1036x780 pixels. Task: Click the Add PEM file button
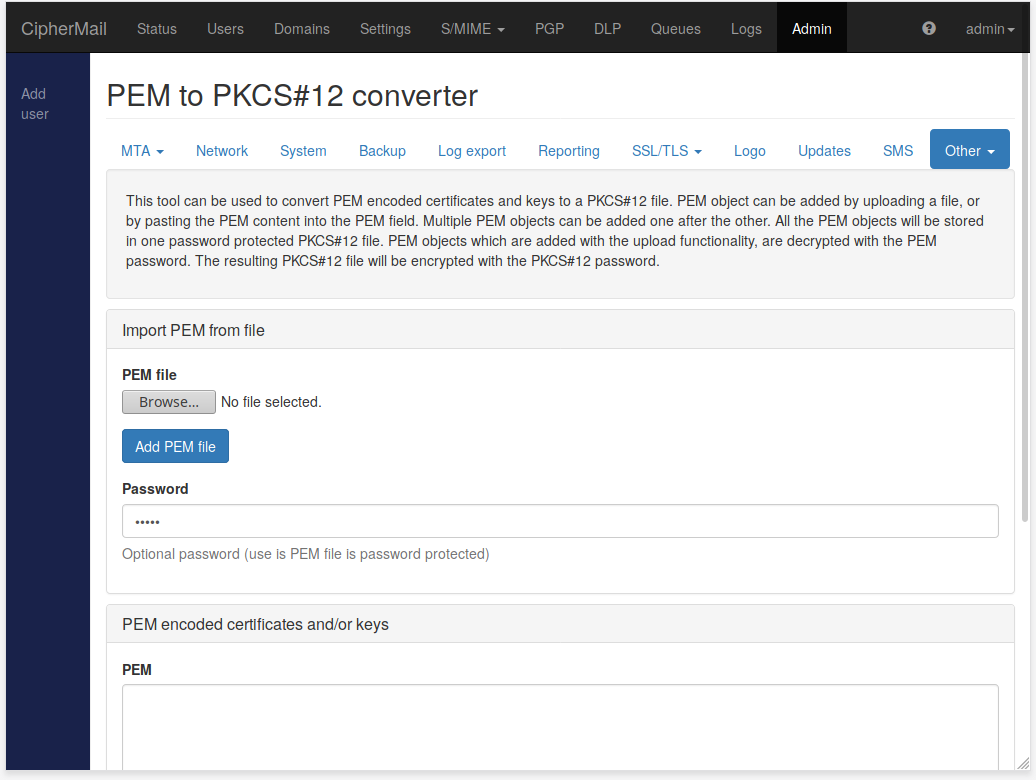[175, 446]
